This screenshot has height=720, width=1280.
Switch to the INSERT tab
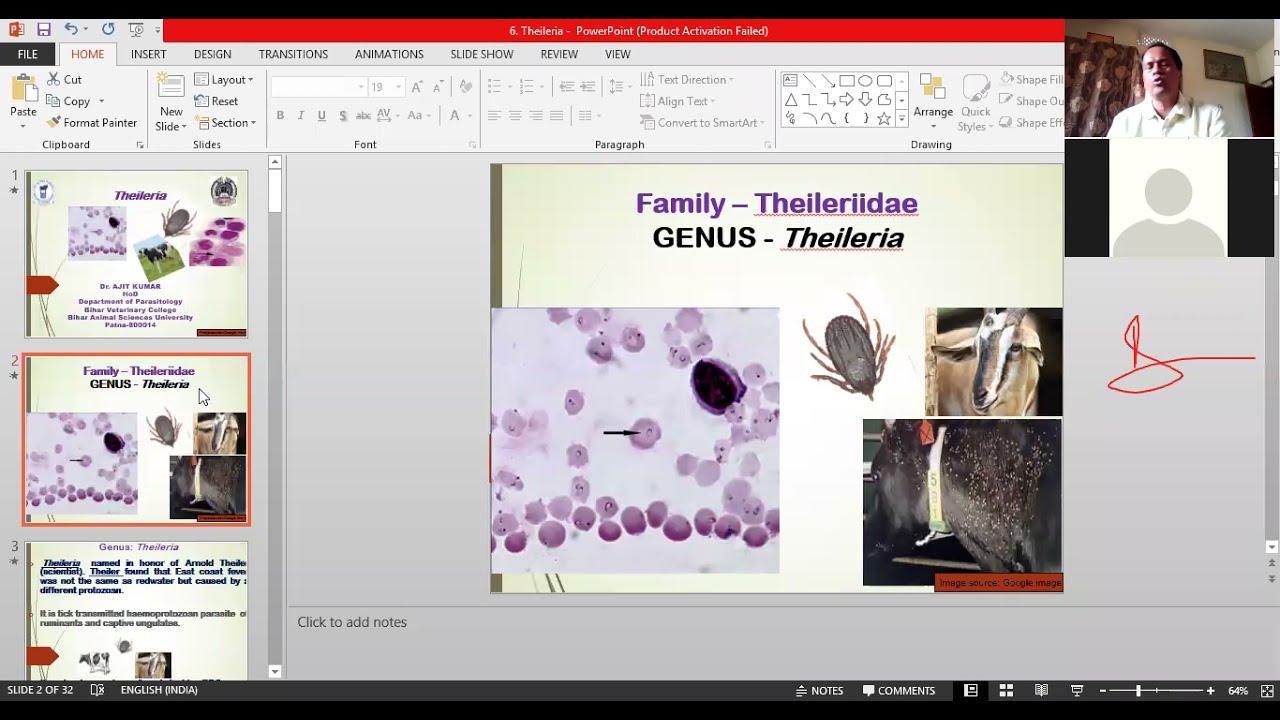point(148,54)
